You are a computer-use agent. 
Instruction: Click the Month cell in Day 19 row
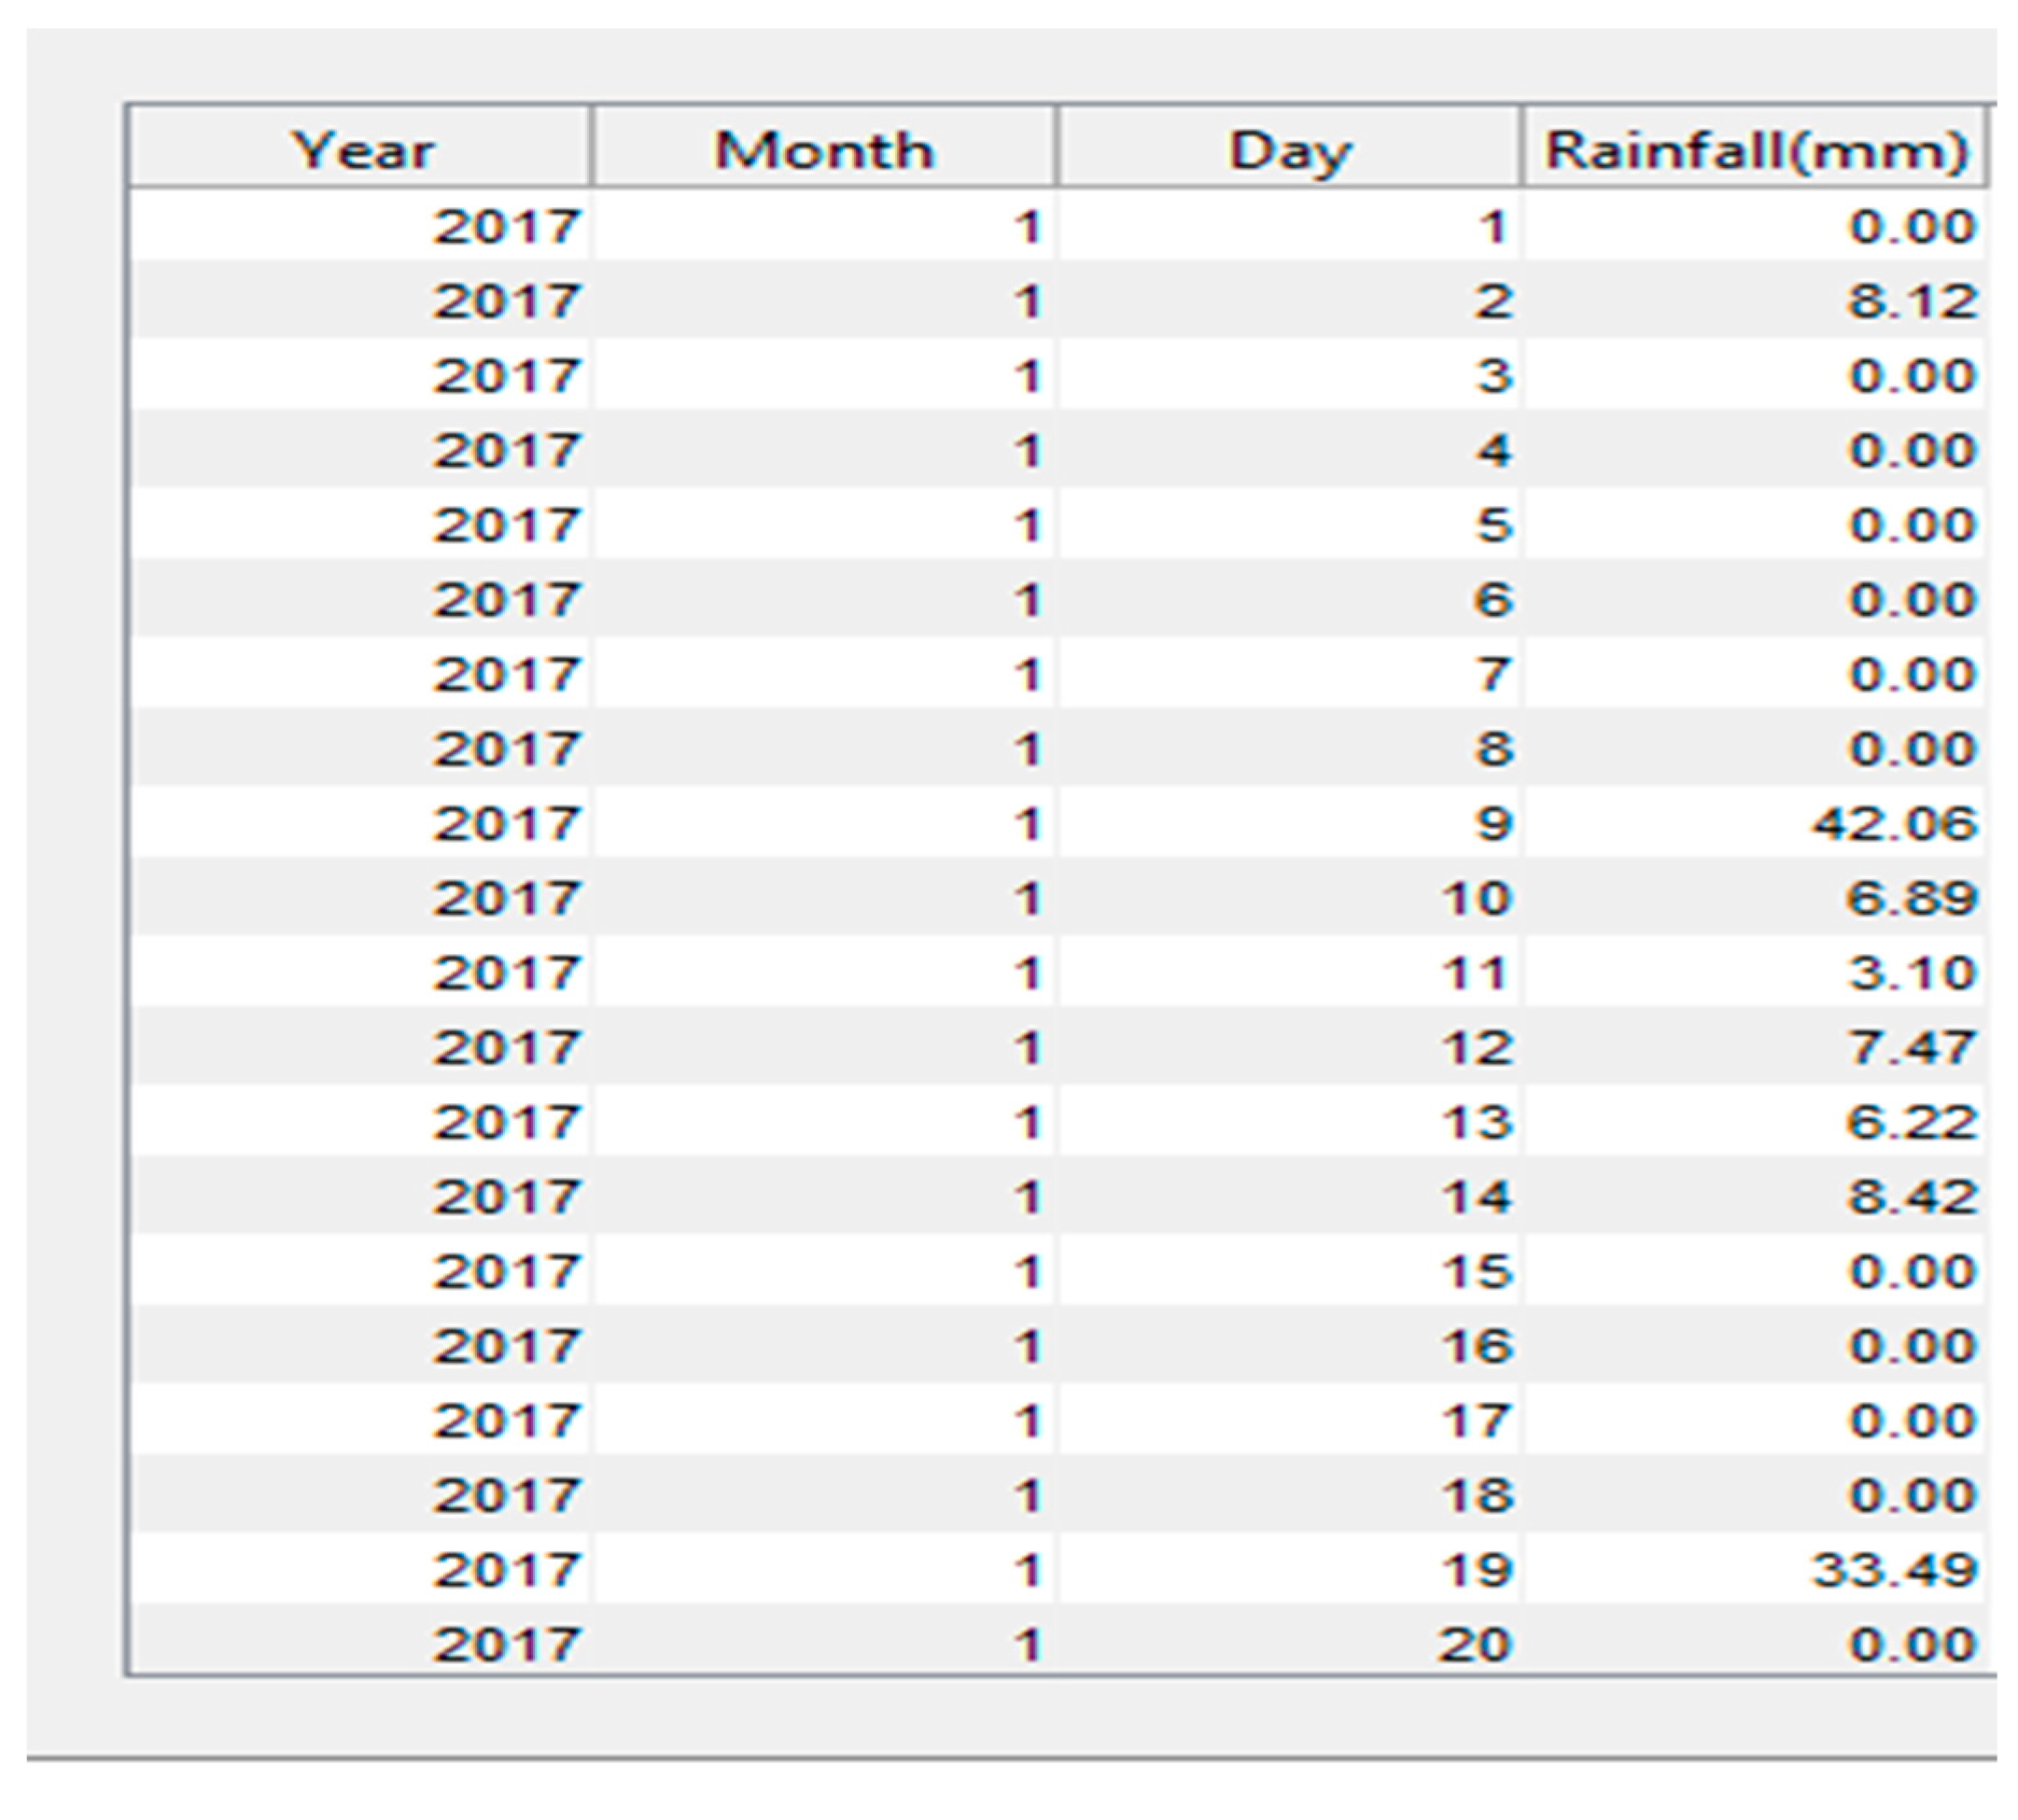[x=824, y=1569]
